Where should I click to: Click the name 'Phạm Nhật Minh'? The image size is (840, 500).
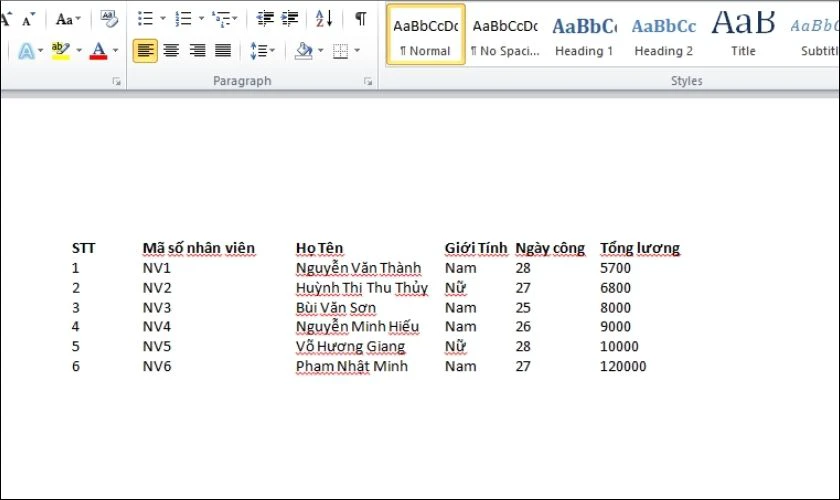point(351,367)
